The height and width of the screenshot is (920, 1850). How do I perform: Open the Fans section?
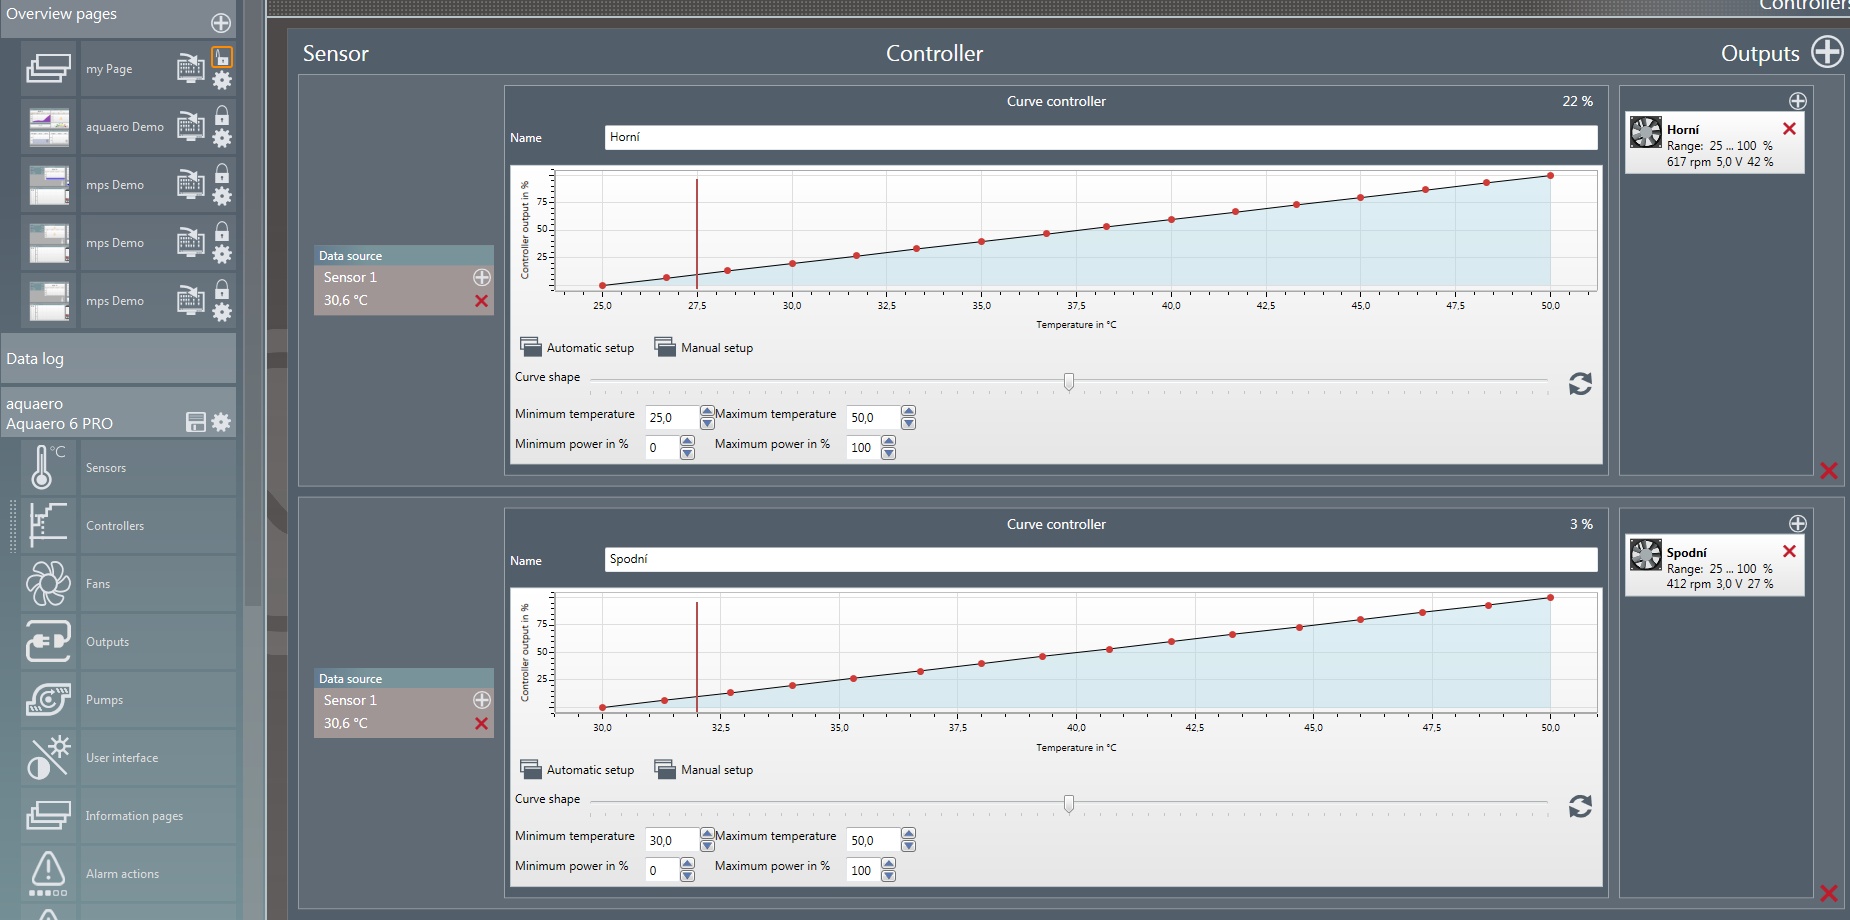pyautogui.click(x=158, y=584)
